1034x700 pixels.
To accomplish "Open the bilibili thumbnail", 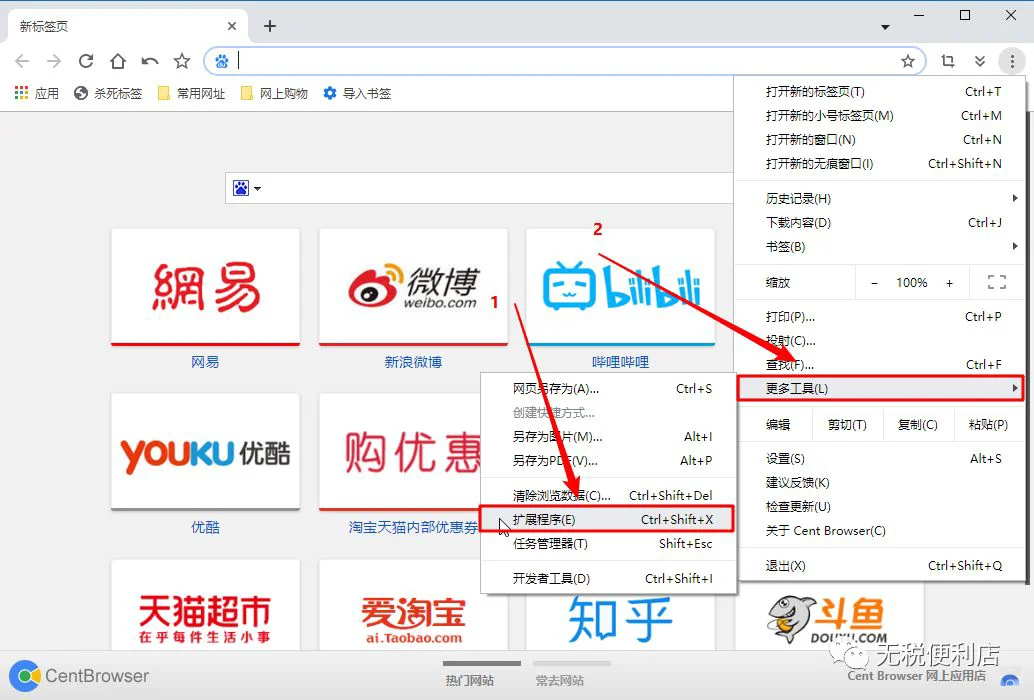I will 621,287.
